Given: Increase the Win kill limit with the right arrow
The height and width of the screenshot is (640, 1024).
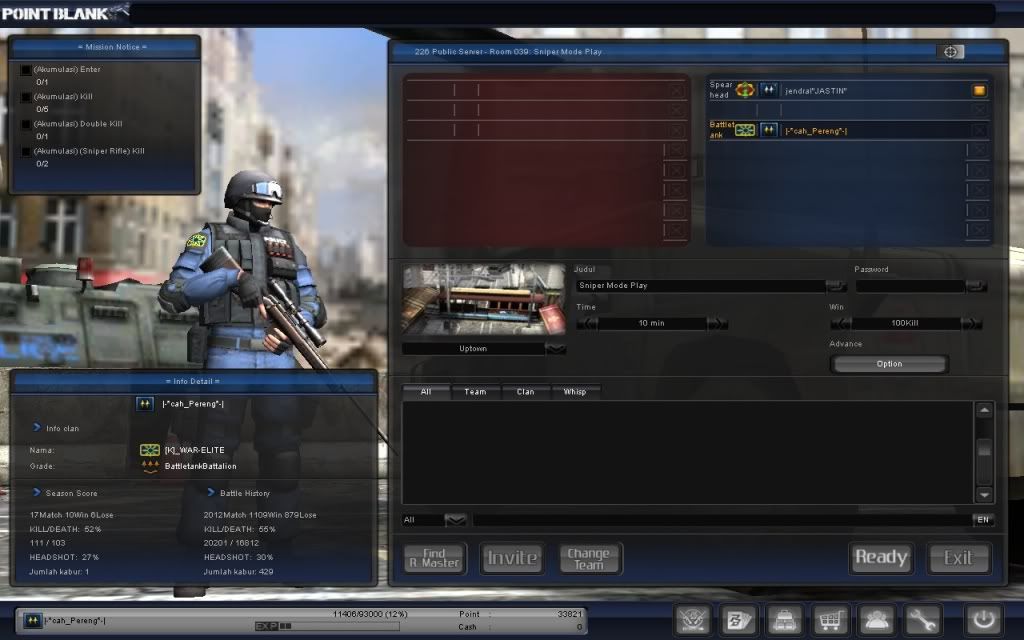Looking at the screenshot, I should click(x=971, y=323).
